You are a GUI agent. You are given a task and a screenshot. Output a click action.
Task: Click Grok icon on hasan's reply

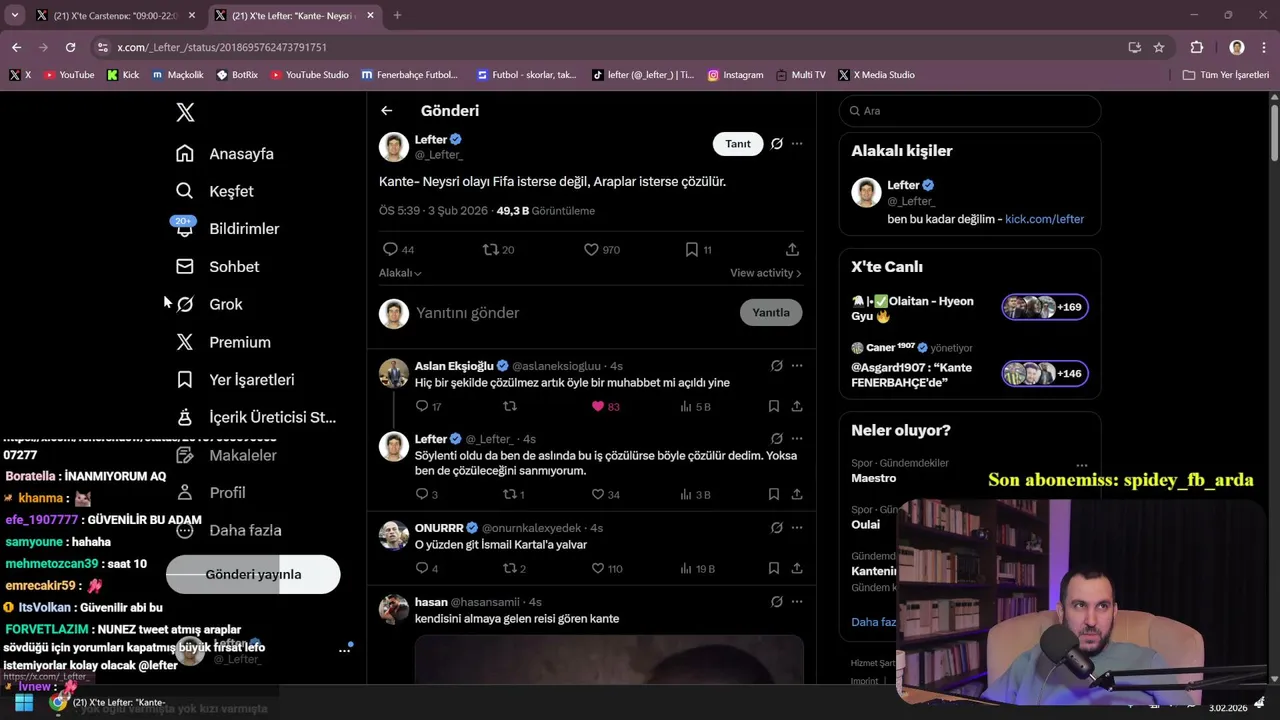tap(776, 602)
